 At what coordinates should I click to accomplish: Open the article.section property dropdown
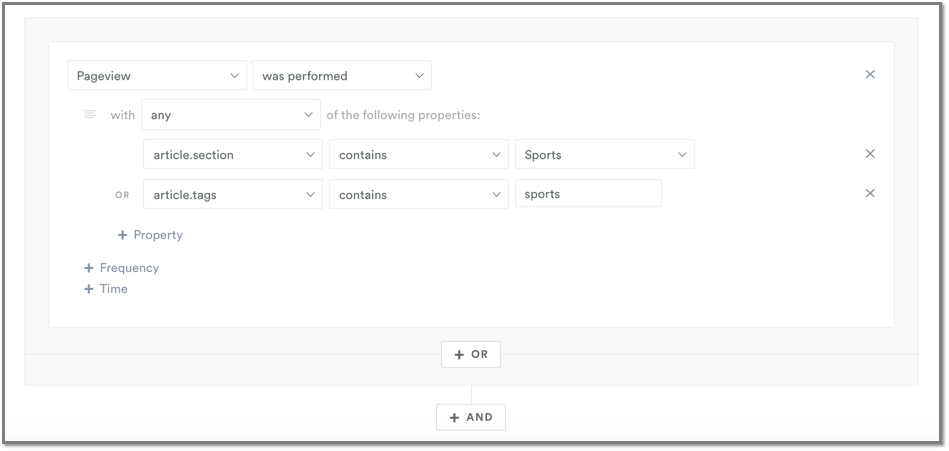point(233,155)
